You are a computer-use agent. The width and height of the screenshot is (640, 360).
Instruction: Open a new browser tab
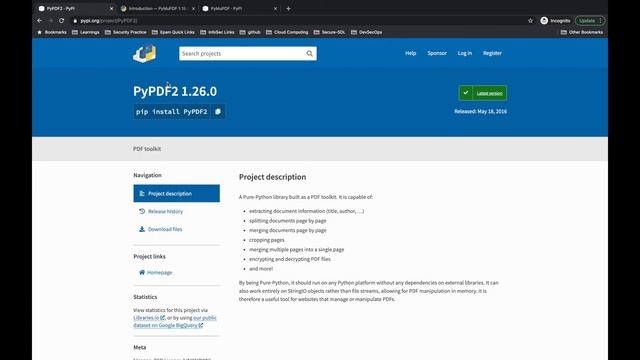click(x=289, y=8)
